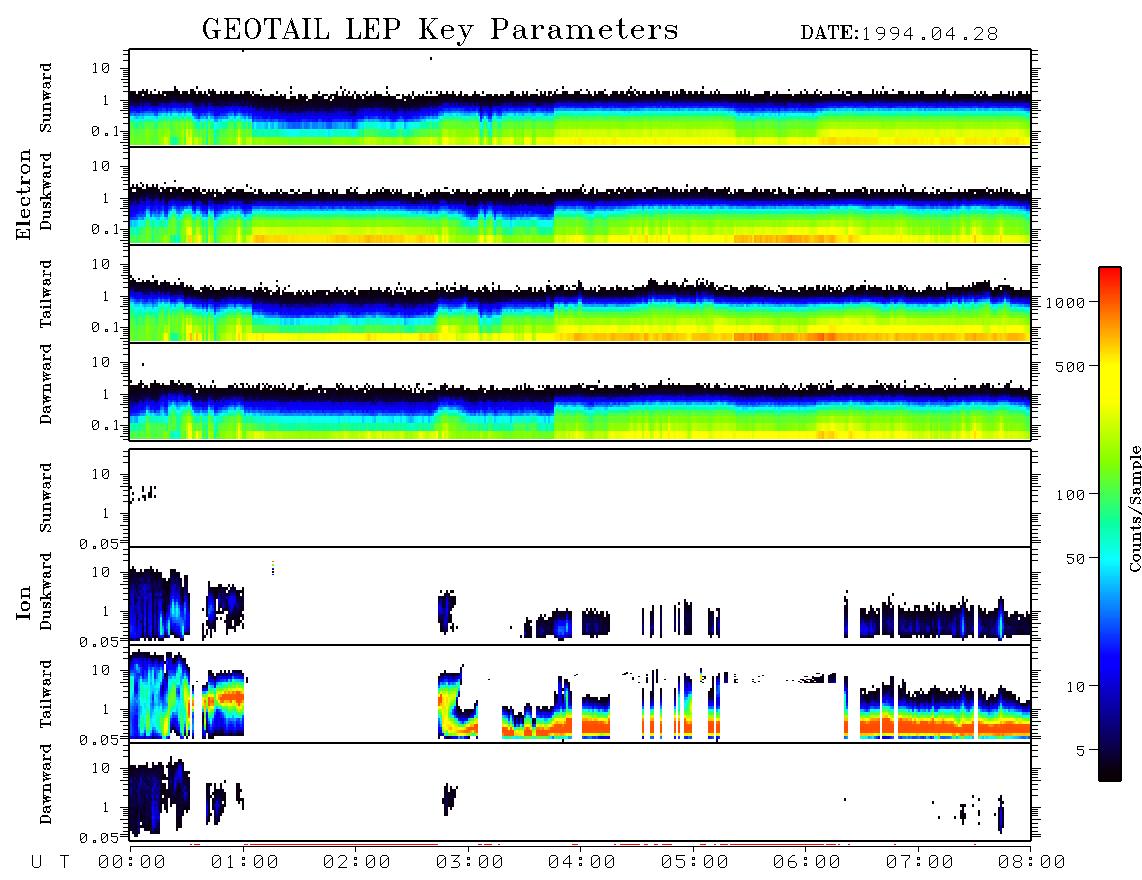Viewport: 1142px width, 880px height.
Task: Select the Ion 'Duskward' axis label
Action: [x=46, y=591]
